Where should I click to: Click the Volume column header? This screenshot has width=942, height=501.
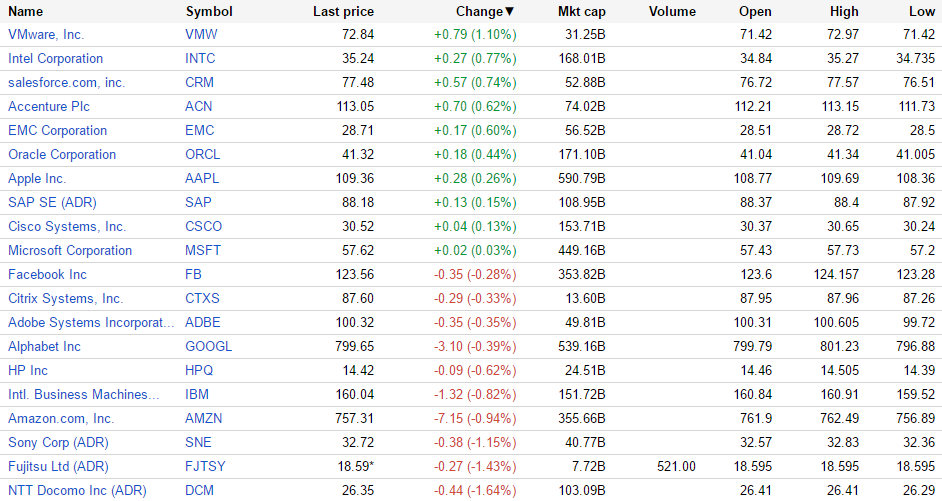pyautogui.click(x=672, y=11)
